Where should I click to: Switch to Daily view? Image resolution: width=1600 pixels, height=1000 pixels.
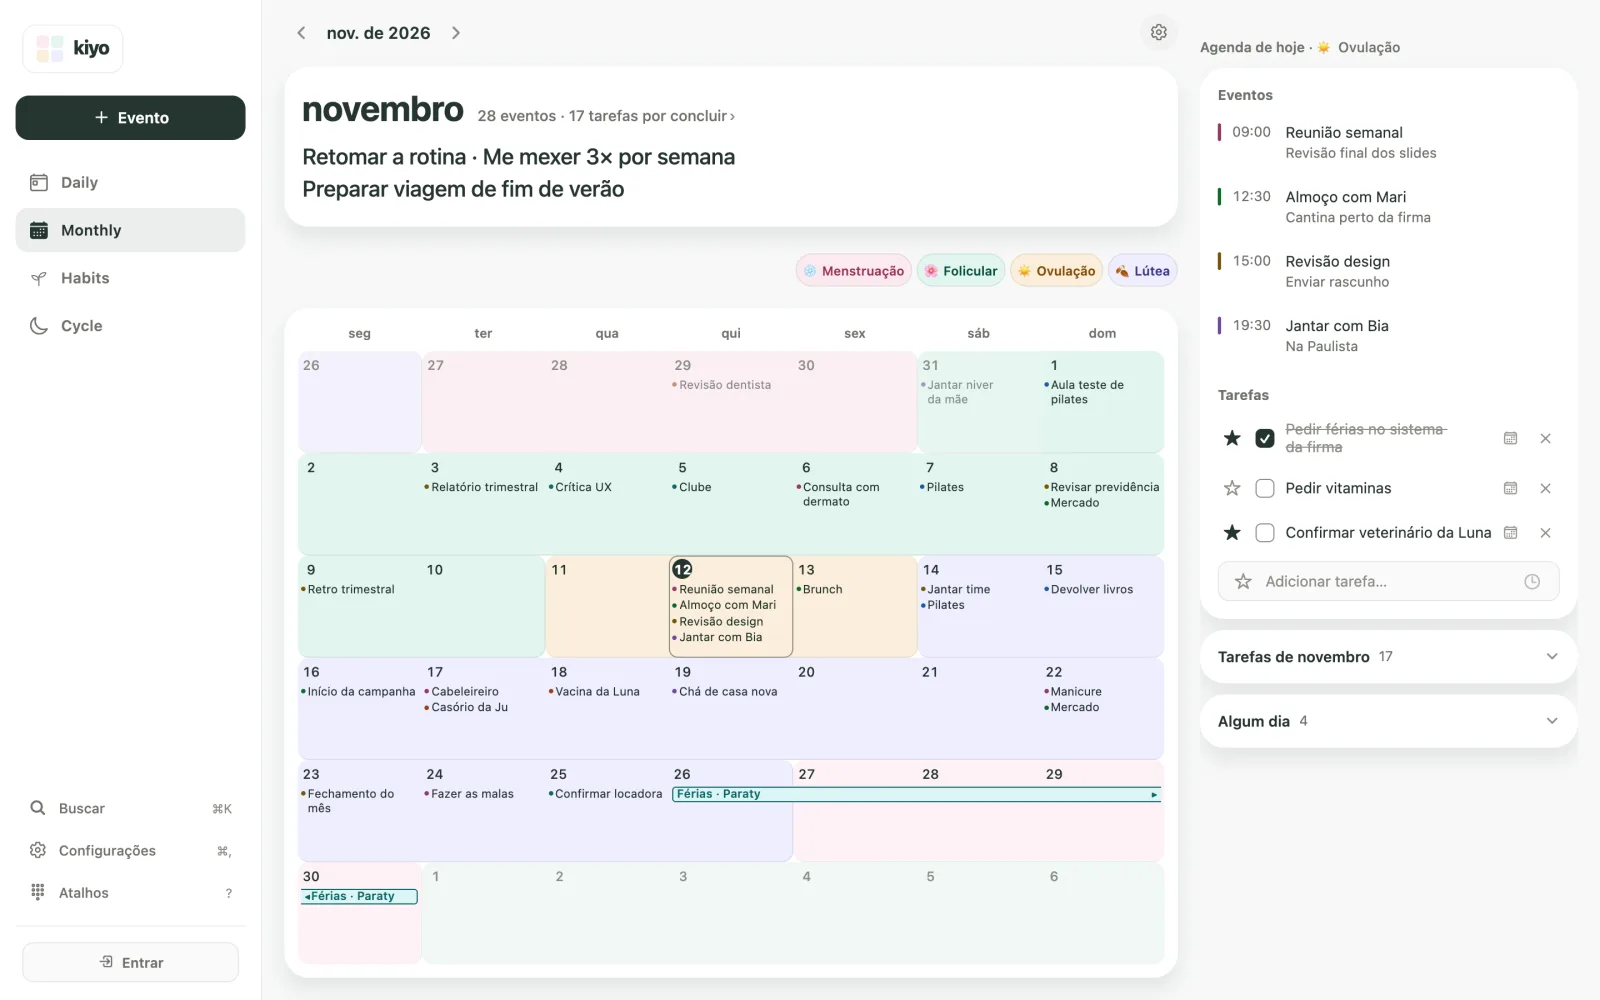tap(130, 182)
